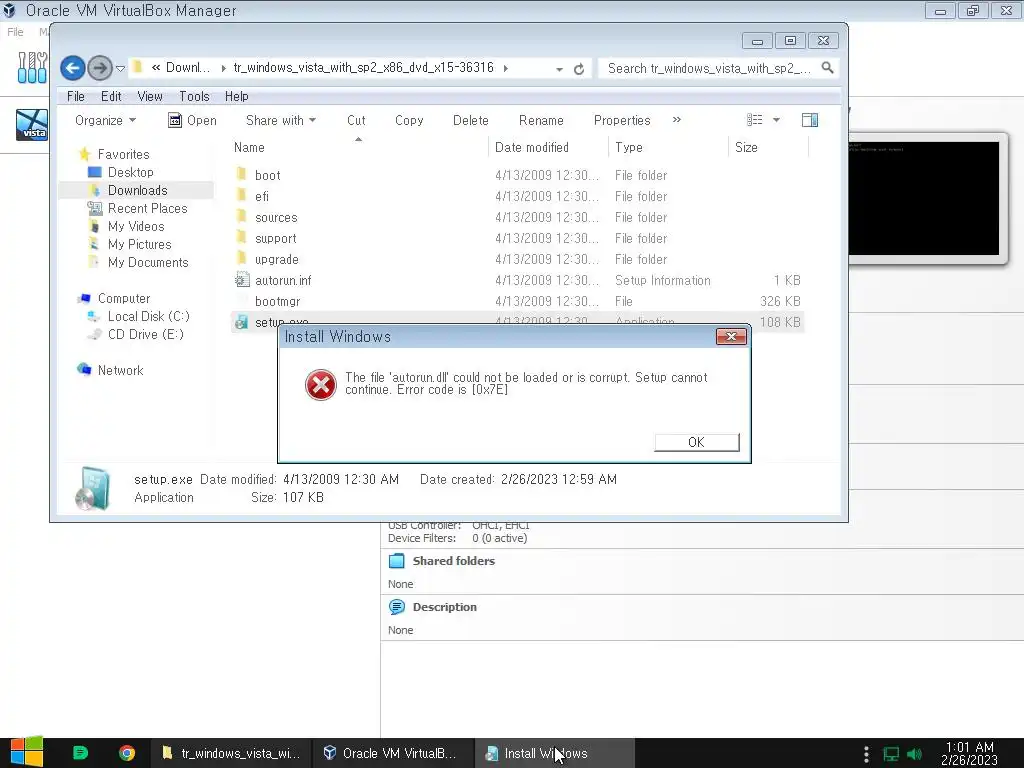Open Chrome from the taskbar
The image size is (1024, 768).
pos(127,753)
